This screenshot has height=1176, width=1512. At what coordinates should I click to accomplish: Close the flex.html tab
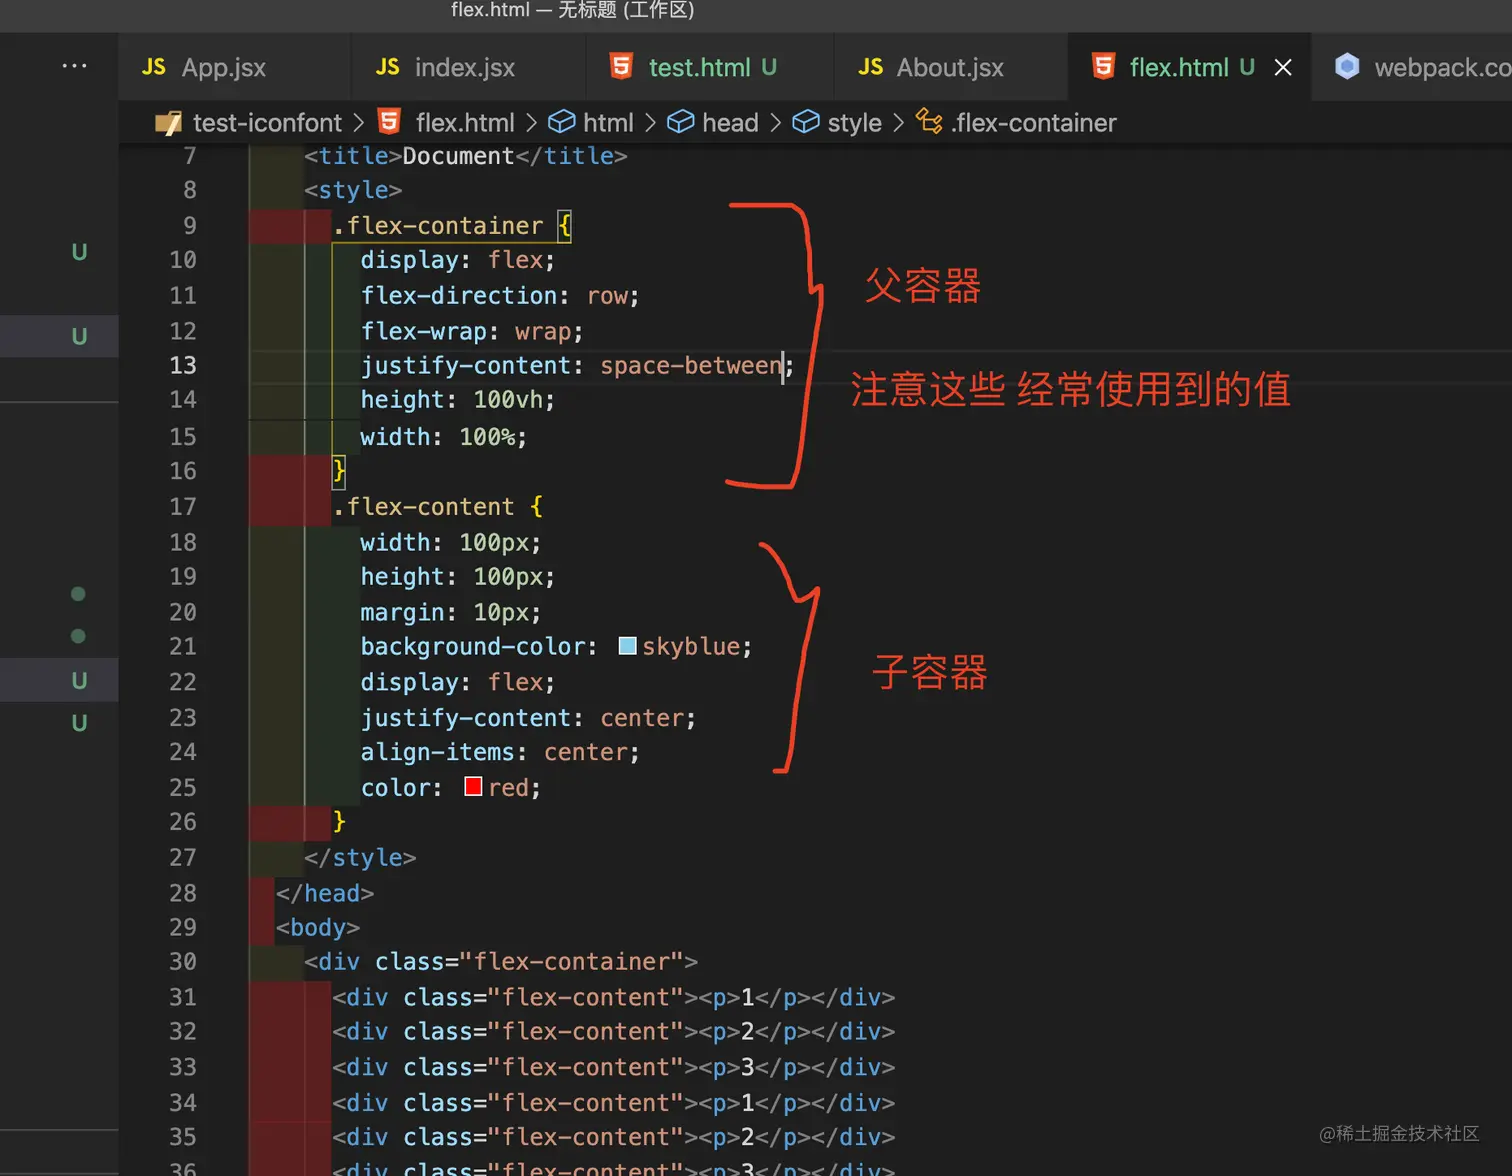coord(1283,67)
